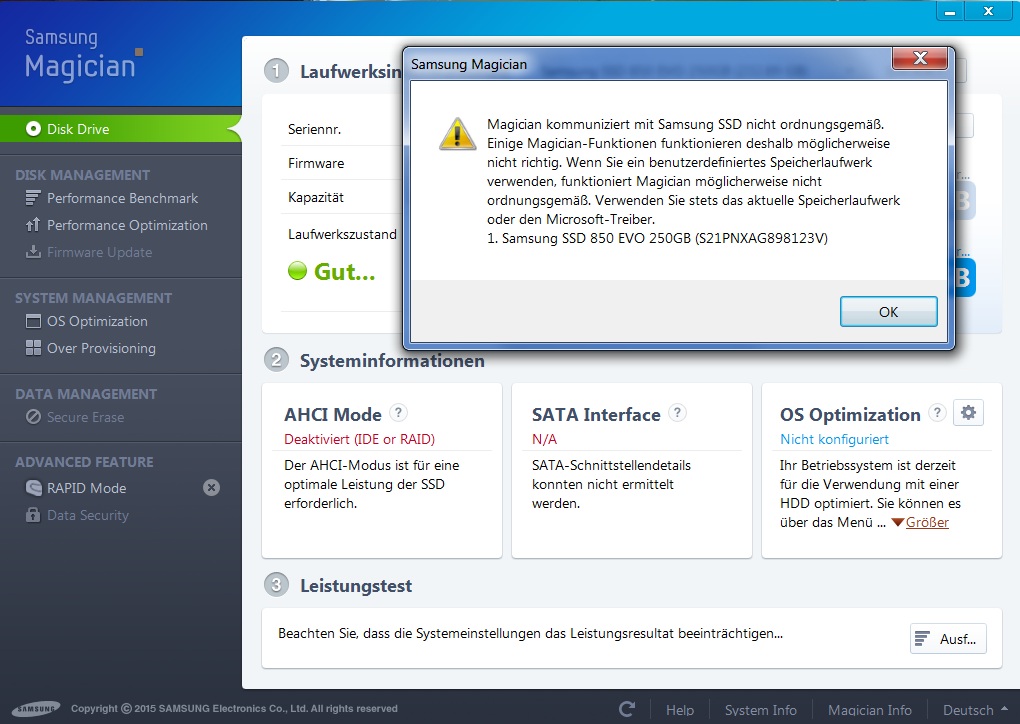Click the RAPID Mode drive icon
The height and width of the screenshot is (724, 1020).
[x=33, y=488]
